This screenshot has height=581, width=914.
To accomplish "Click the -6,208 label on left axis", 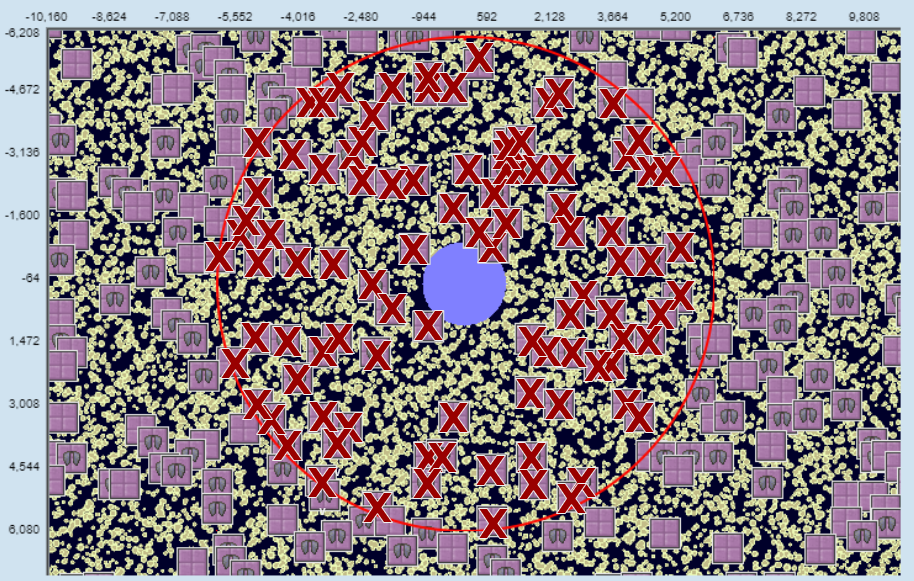I will [x=22, y=33].
